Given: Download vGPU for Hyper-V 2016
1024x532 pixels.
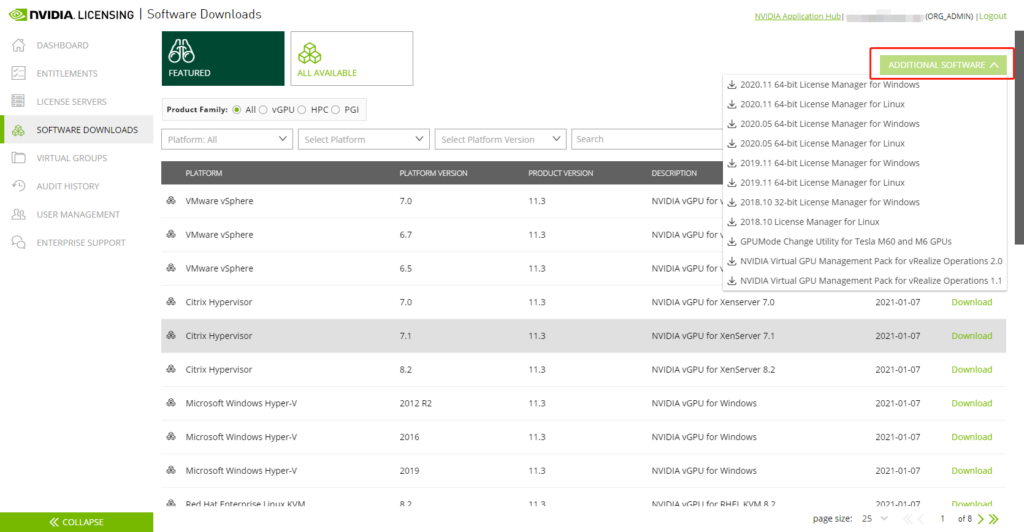Looking at the screenshot, I should pos(971,437).
